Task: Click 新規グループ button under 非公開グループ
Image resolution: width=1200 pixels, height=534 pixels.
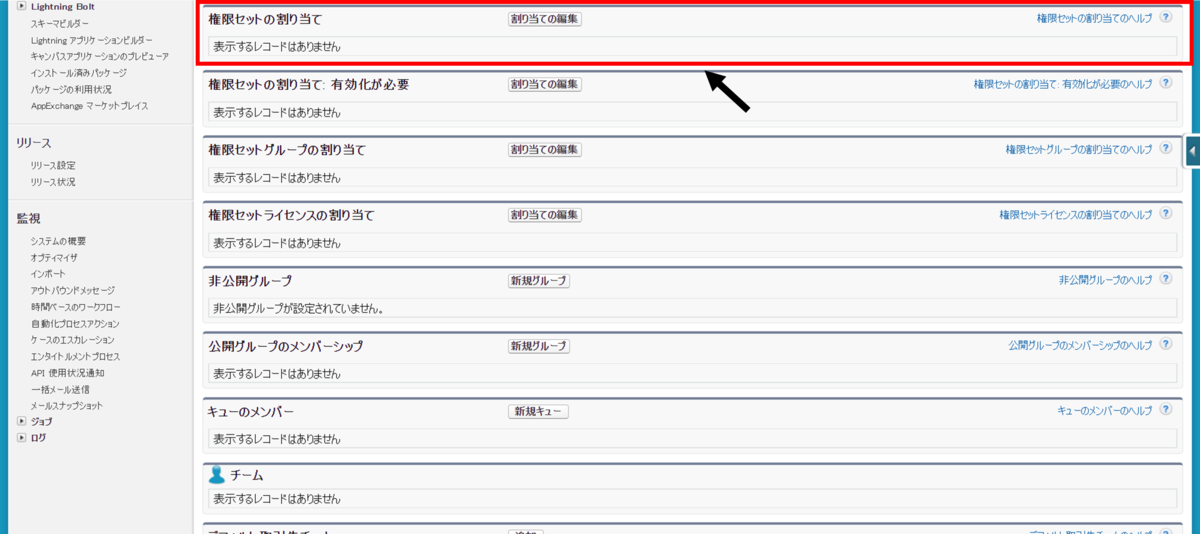Action: (539, 281)
